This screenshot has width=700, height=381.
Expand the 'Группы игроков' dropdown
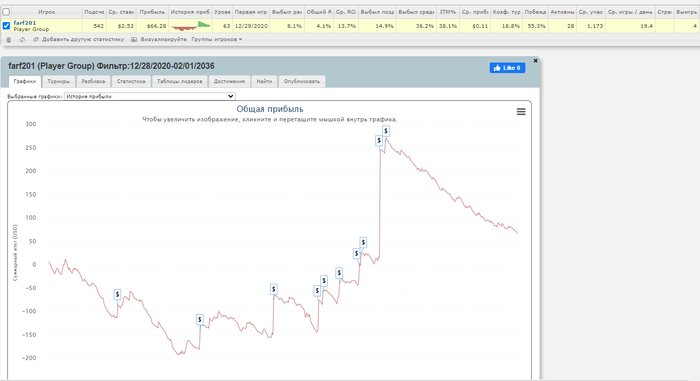click(217, 39)
